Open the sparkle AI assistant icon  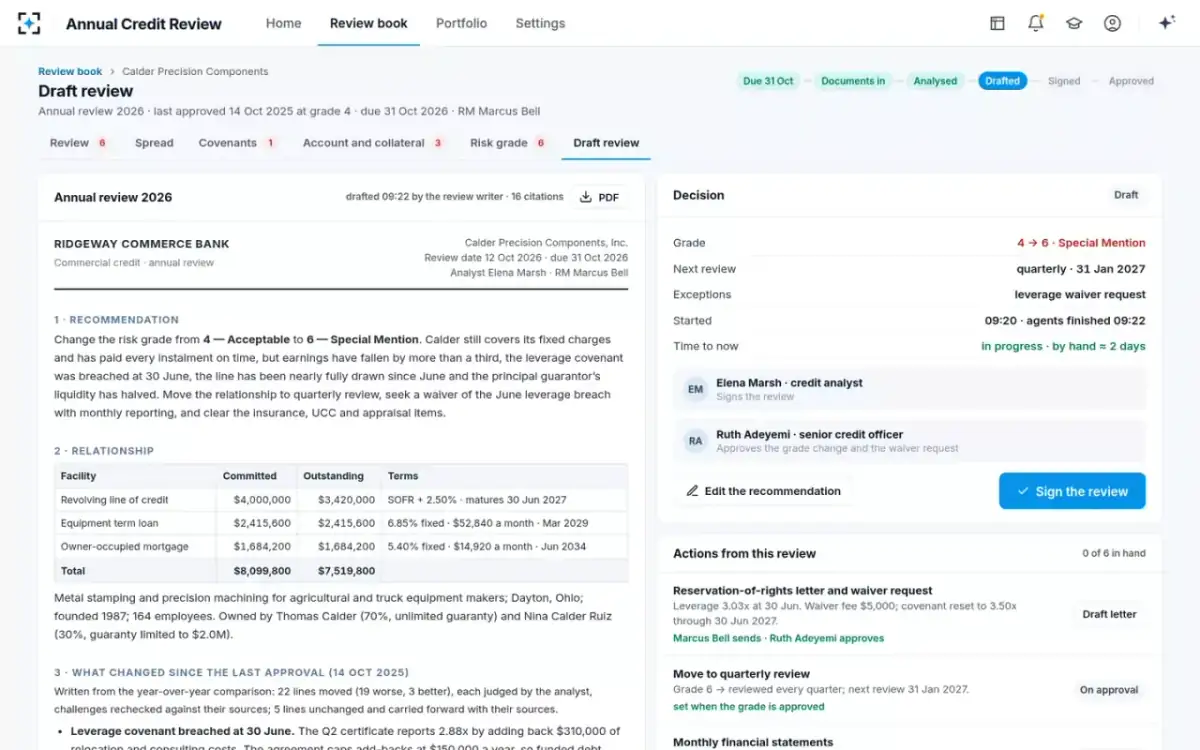1166,23
